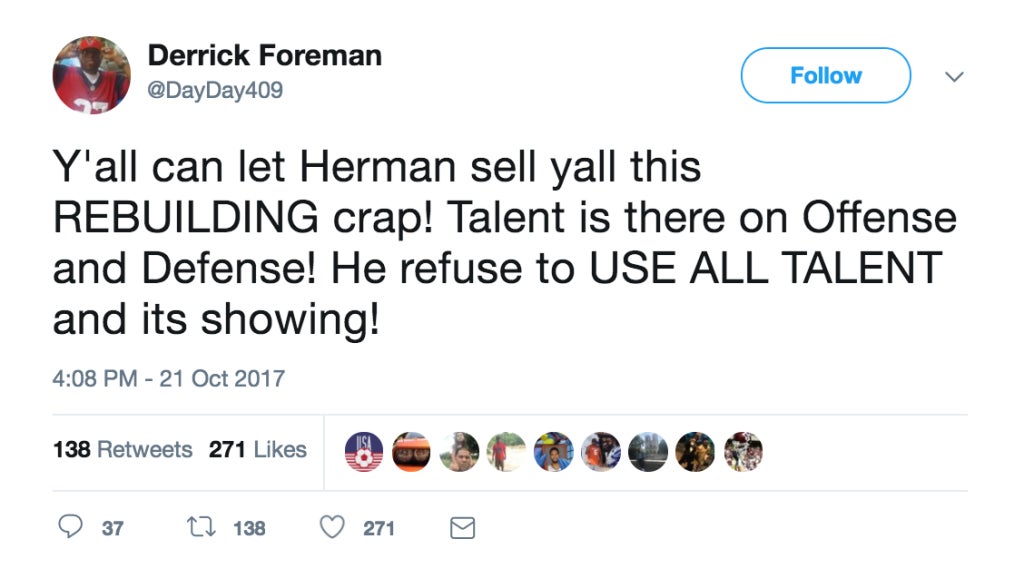Open the Derrick Foreman name link
This screenshot has height=588, width=1024.
(264, 55)
